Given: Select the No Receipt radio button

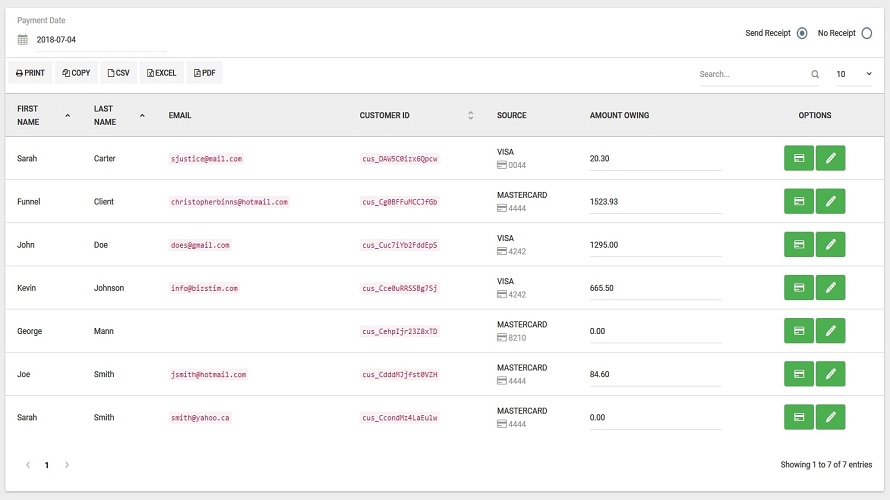Looking at the screenshot, I should (866, 33).
